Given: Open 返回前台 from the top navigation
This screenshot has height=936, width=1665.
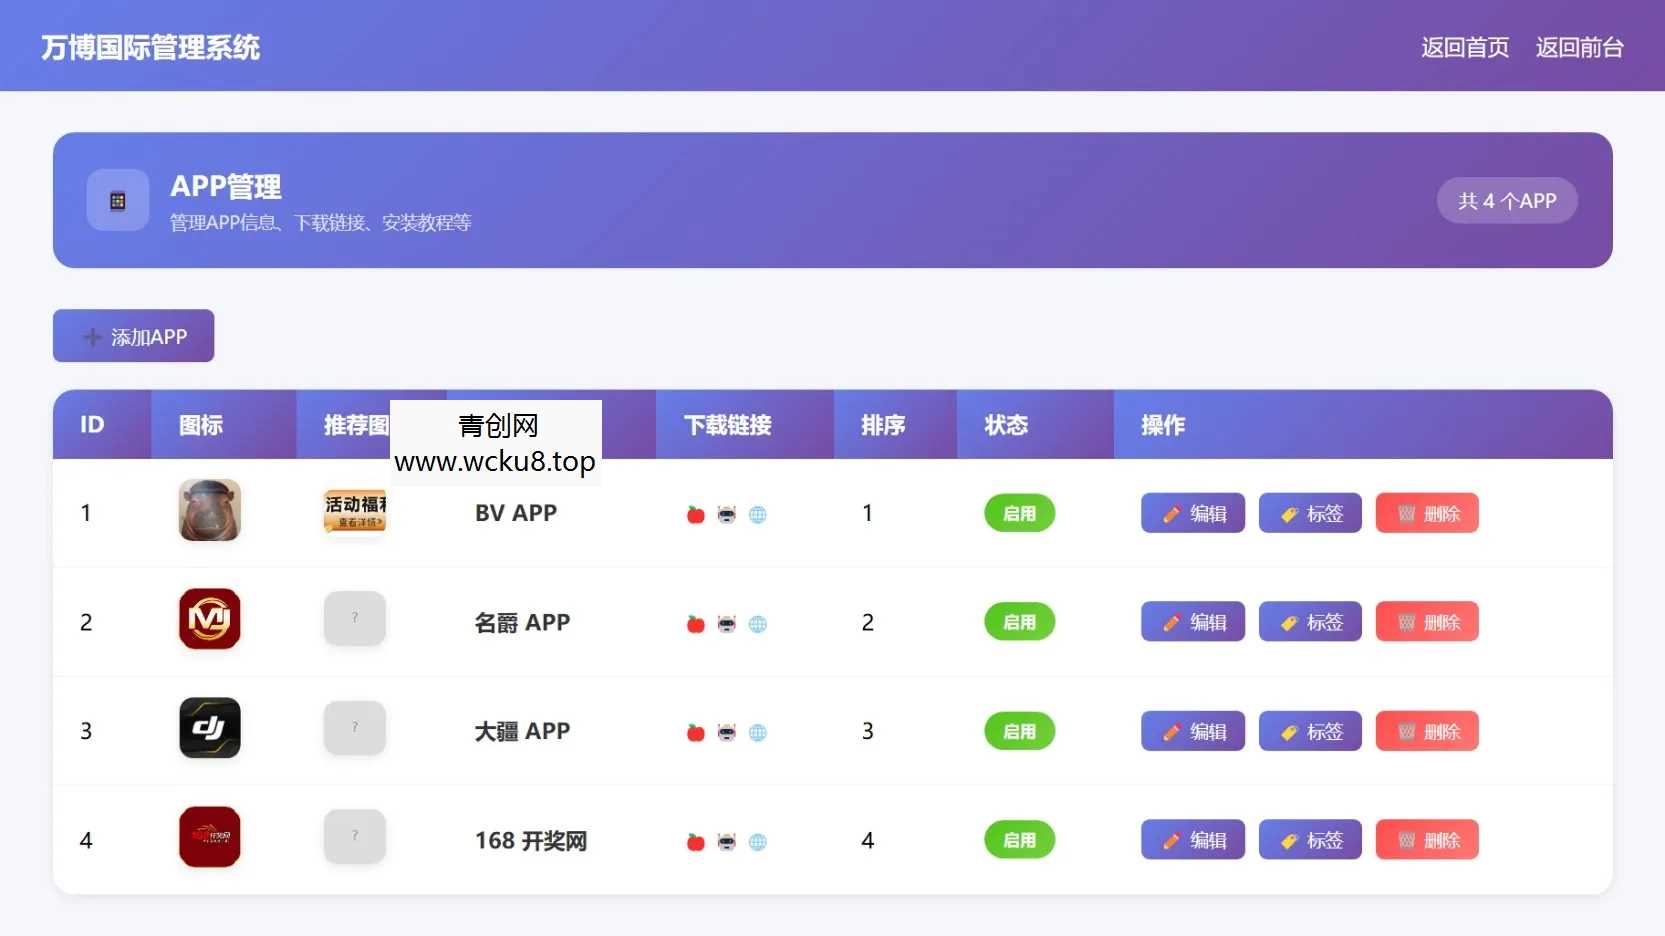Looking at the screenshot, I should (1579, 47).
